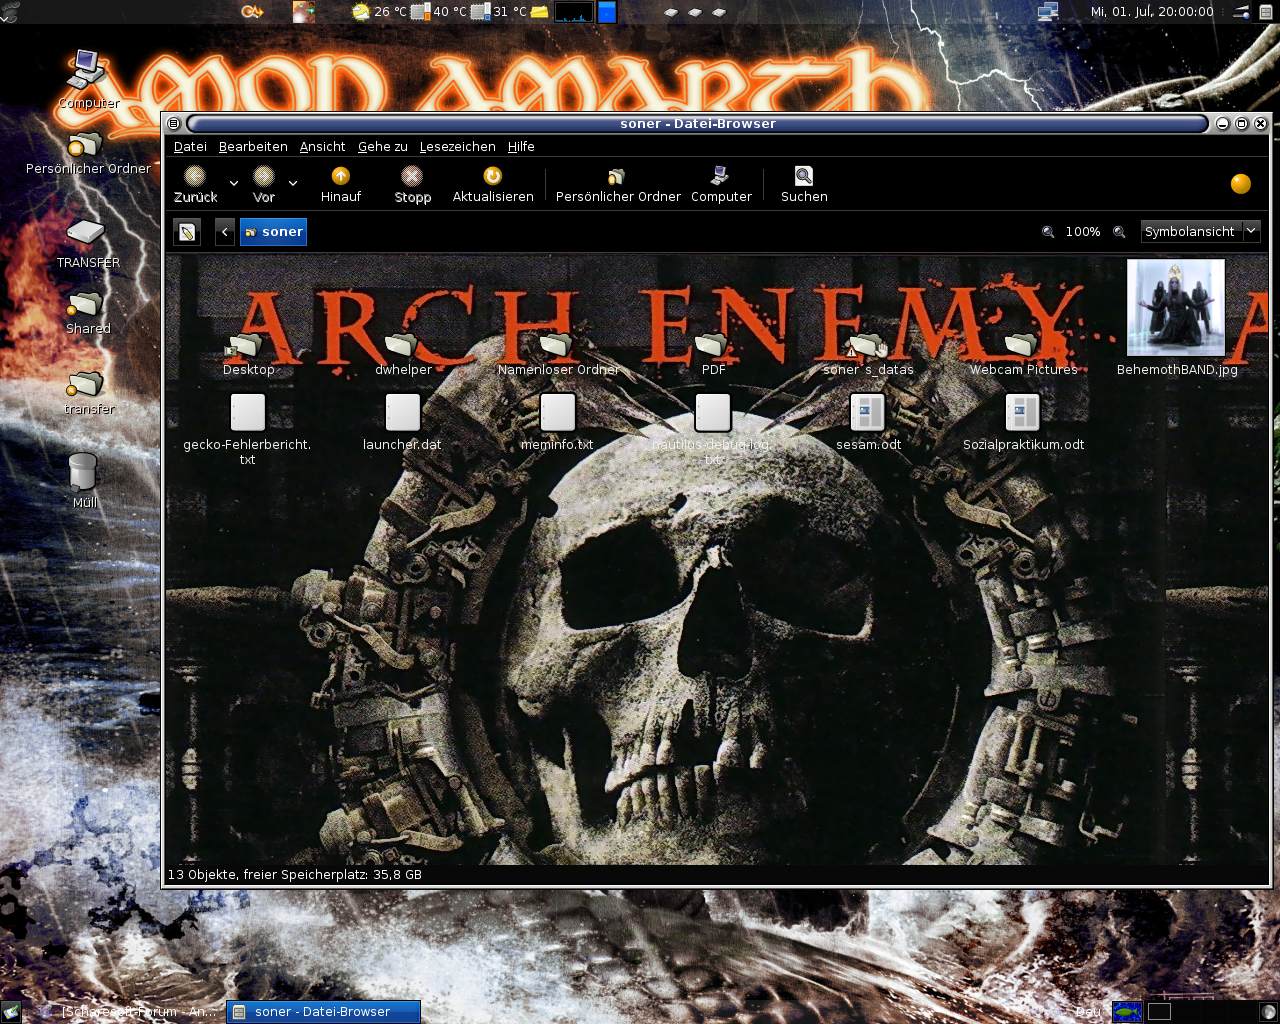Click the path bar left scroll arrow
This screenshot has height=1024, width=1280.
pyautogui.click(x=225, y=232)
